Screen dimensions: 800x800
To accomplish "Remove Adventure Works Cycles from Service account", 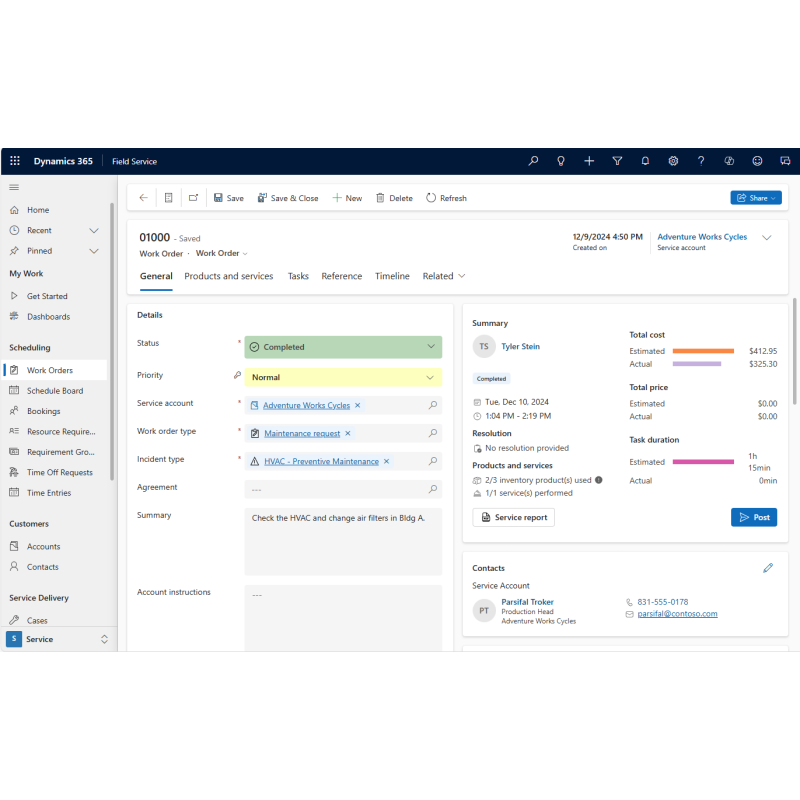I will click(358, 405).
